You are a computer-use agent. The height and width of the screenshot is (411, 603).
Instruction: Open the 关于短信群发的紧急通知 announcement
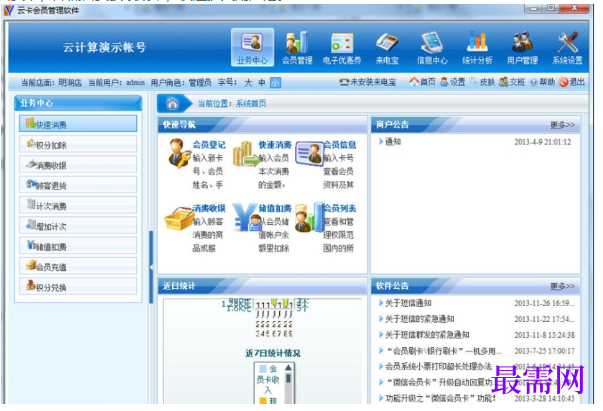click(x=427, y=335)
